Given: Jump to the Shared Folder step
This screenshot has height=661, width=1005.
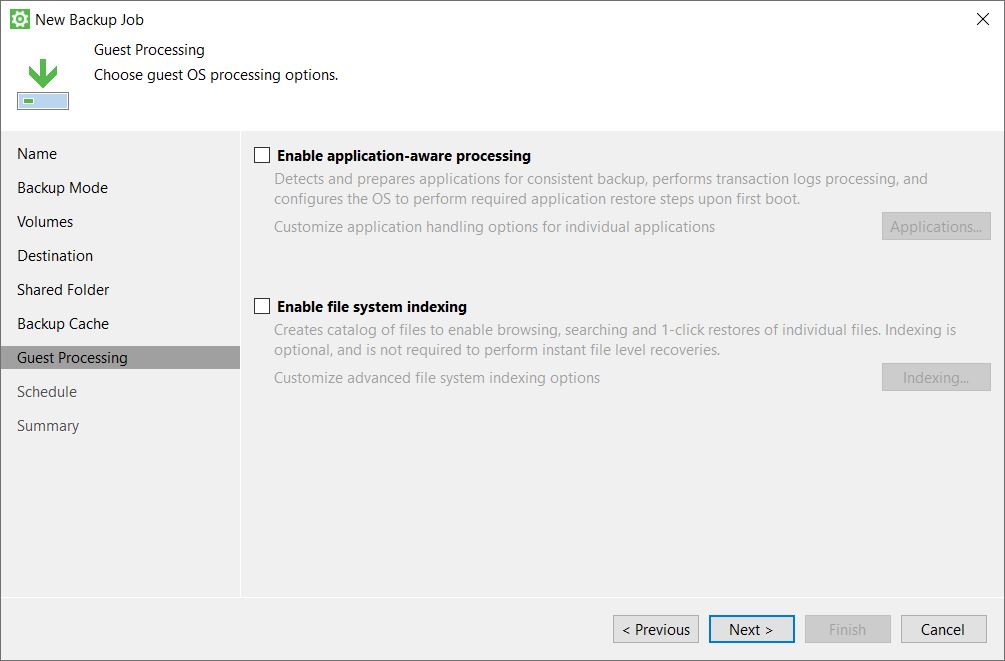Looking at the screenshot, I should pyautogui.click(x=63, y=290).
